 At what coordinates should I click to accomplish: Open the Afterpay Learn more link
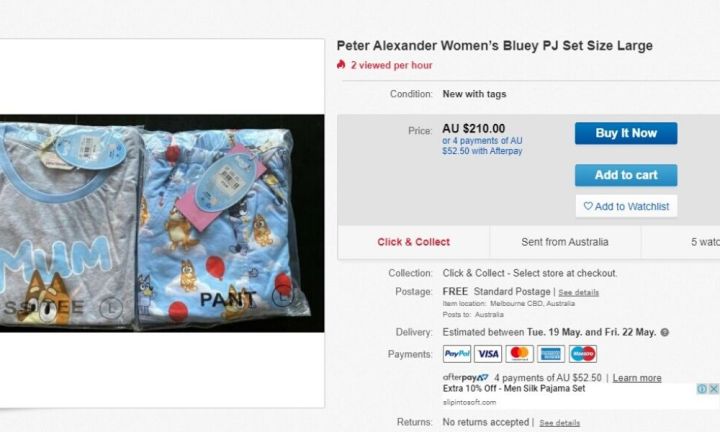tap(637, 378)
